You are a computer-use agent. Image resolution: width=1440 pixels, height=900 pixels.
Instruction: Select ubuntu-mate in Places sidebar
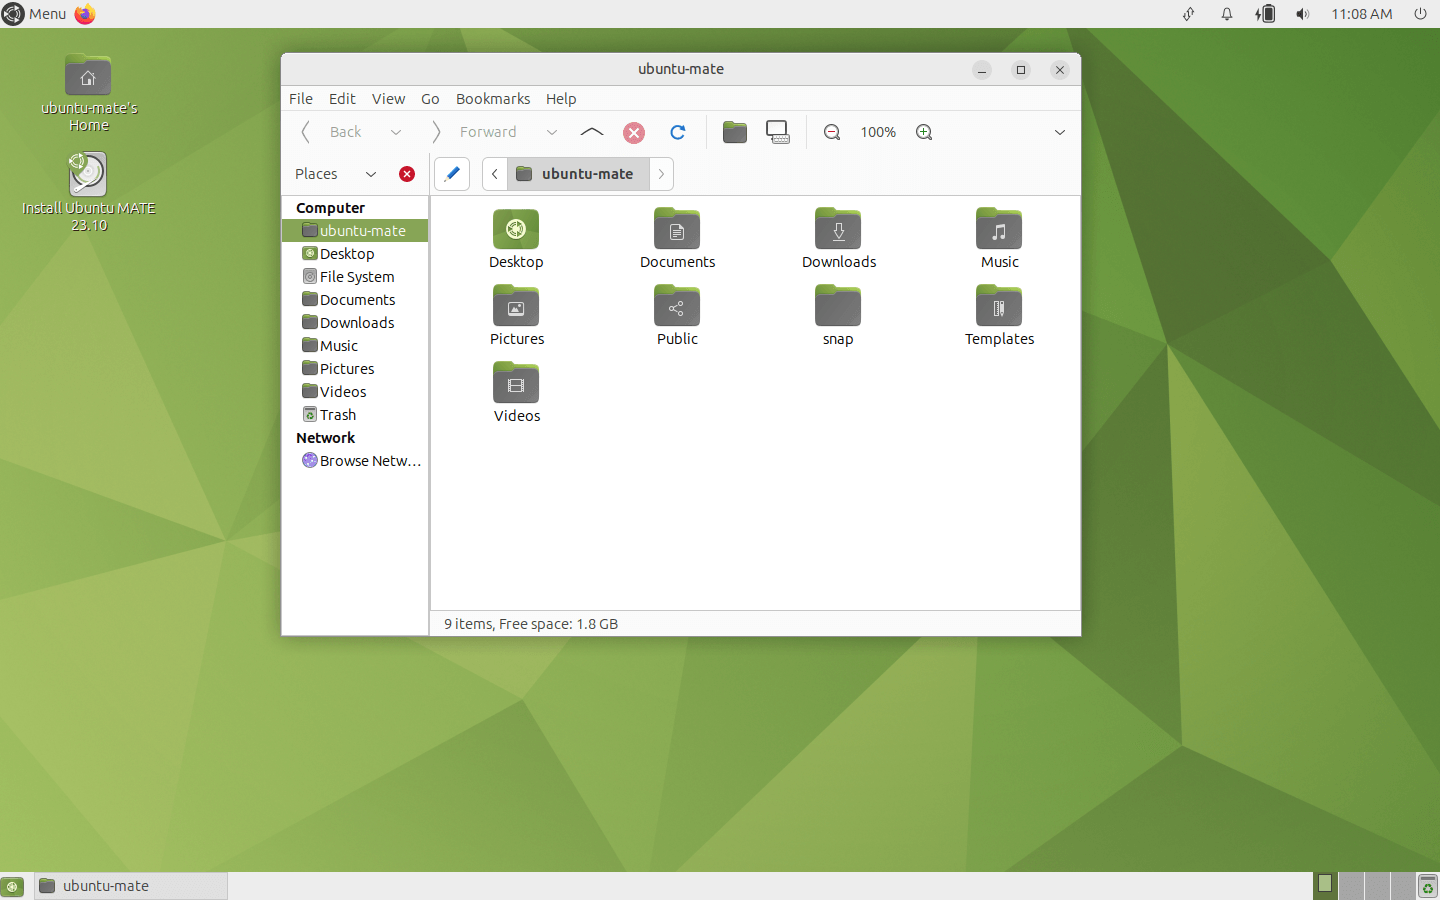[355, 231]
